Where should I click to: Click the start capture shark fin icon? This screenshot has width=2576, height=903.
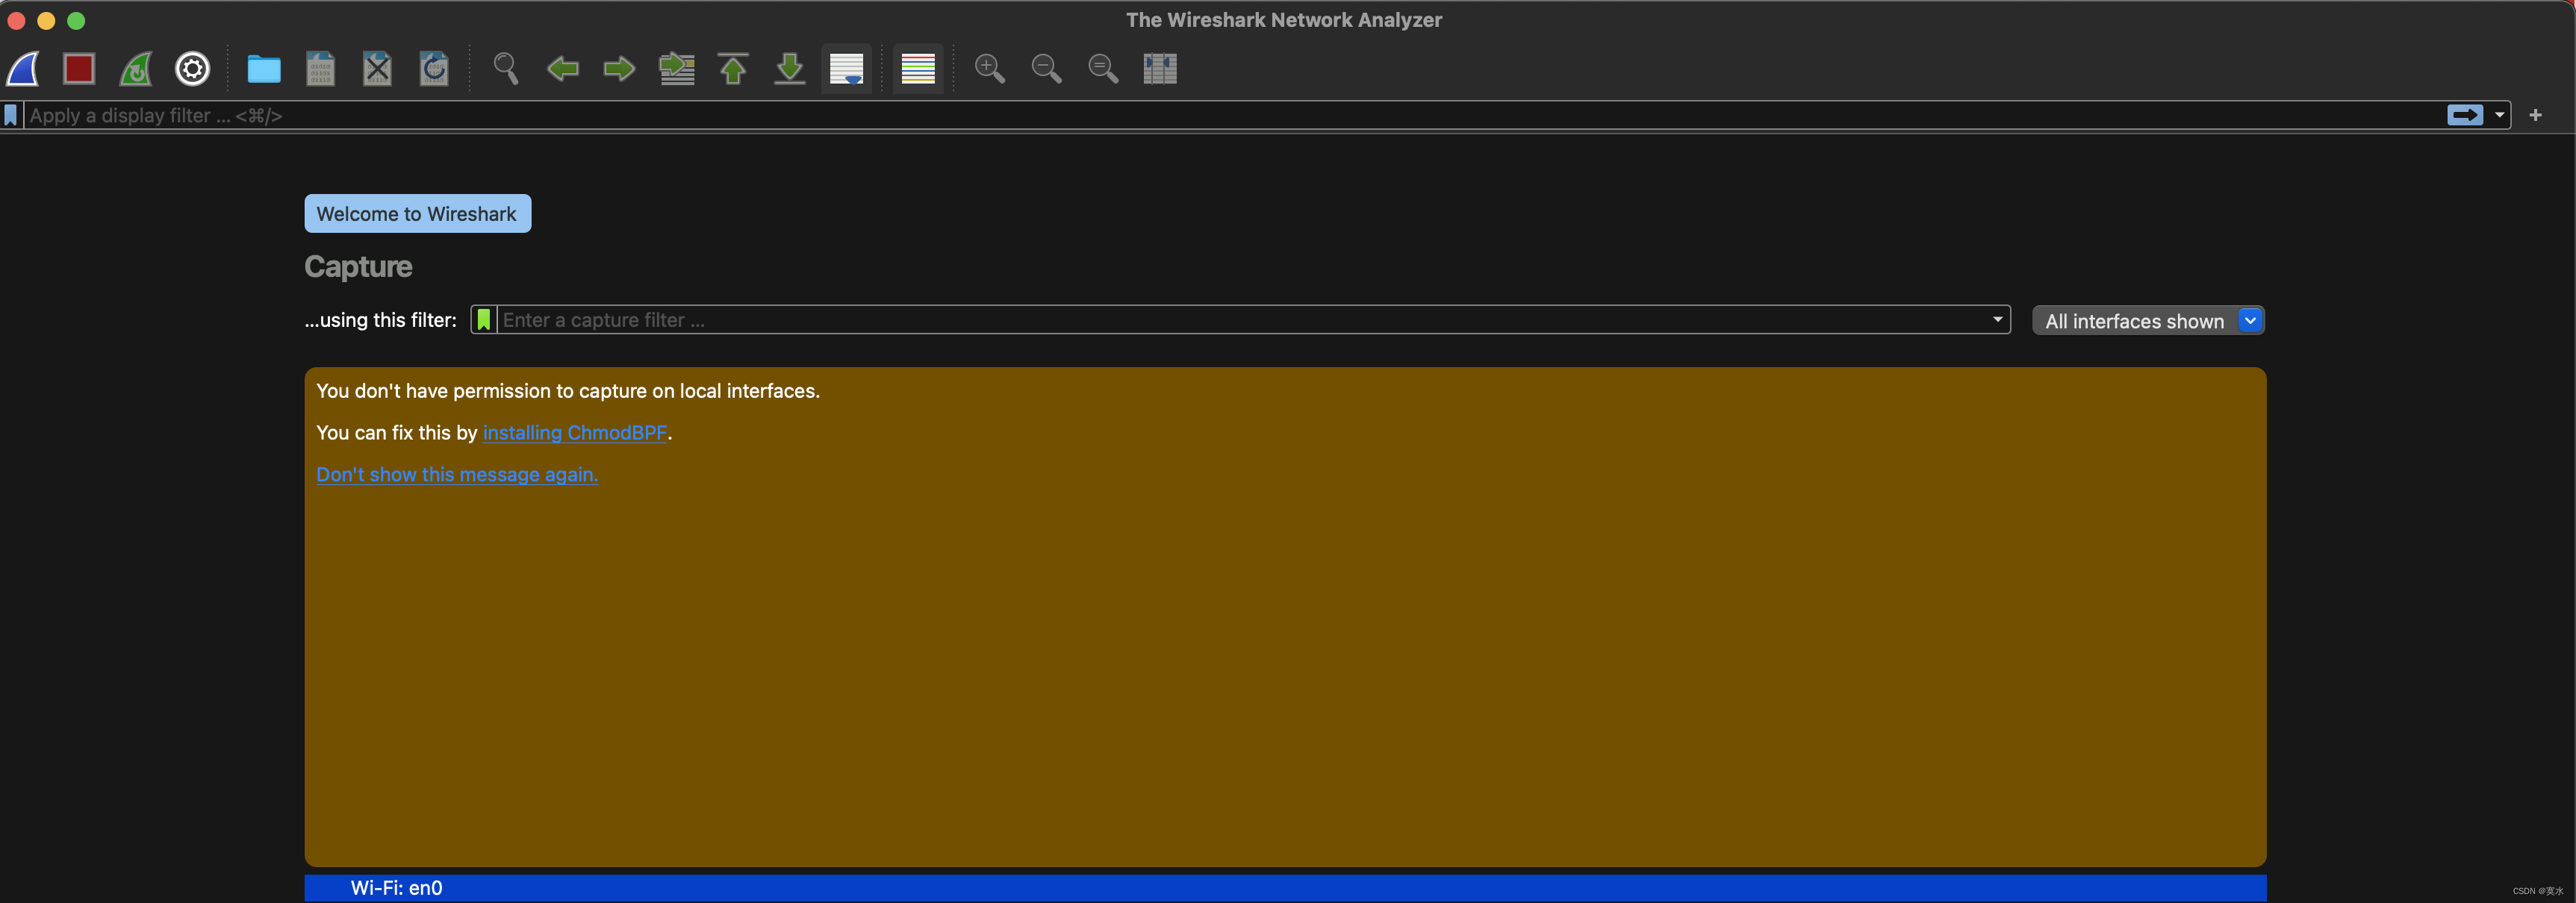(x=23, y=69)
